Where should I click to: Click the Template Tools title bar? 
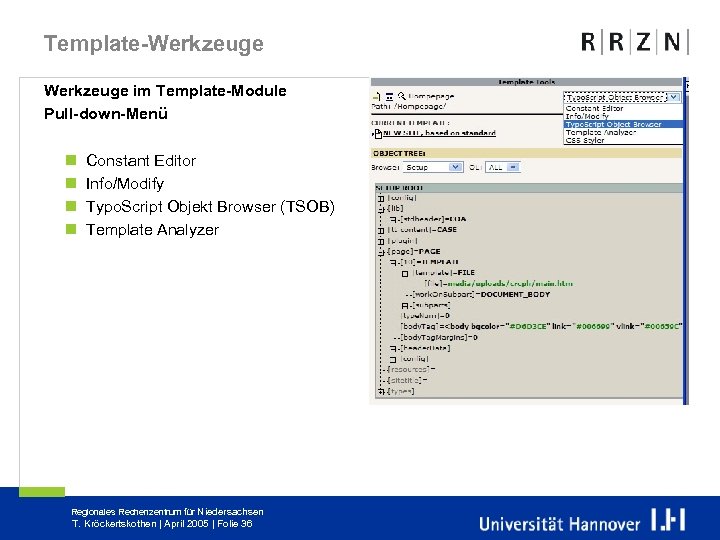tap(526, 82)
